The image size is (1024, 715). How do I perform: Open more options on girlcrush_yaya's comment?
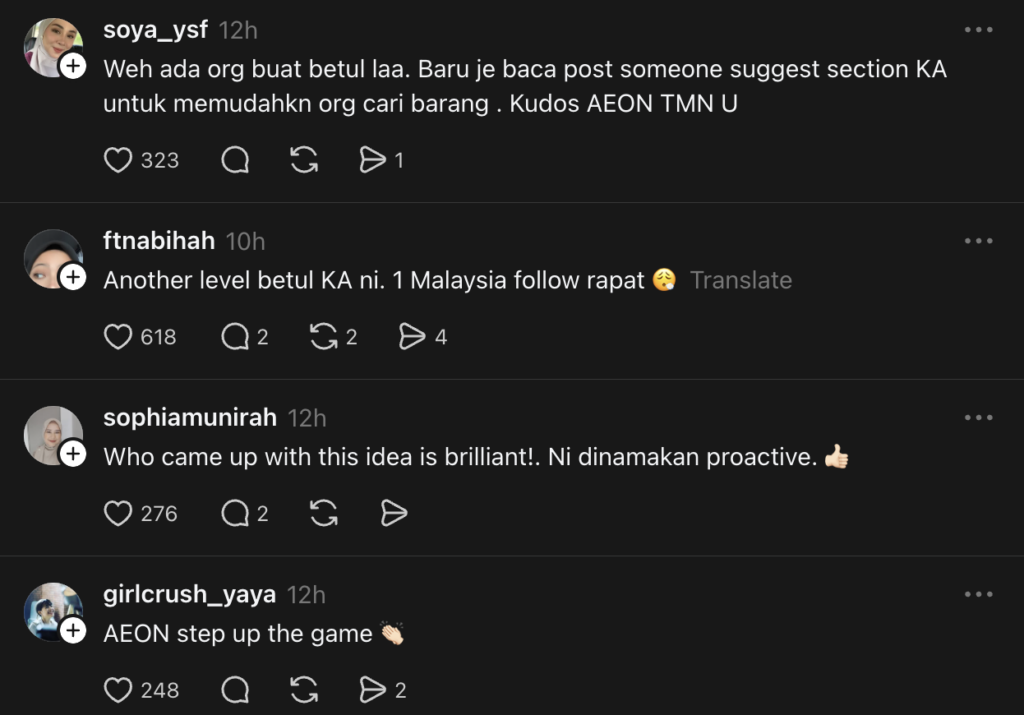(x=978, y=594)
